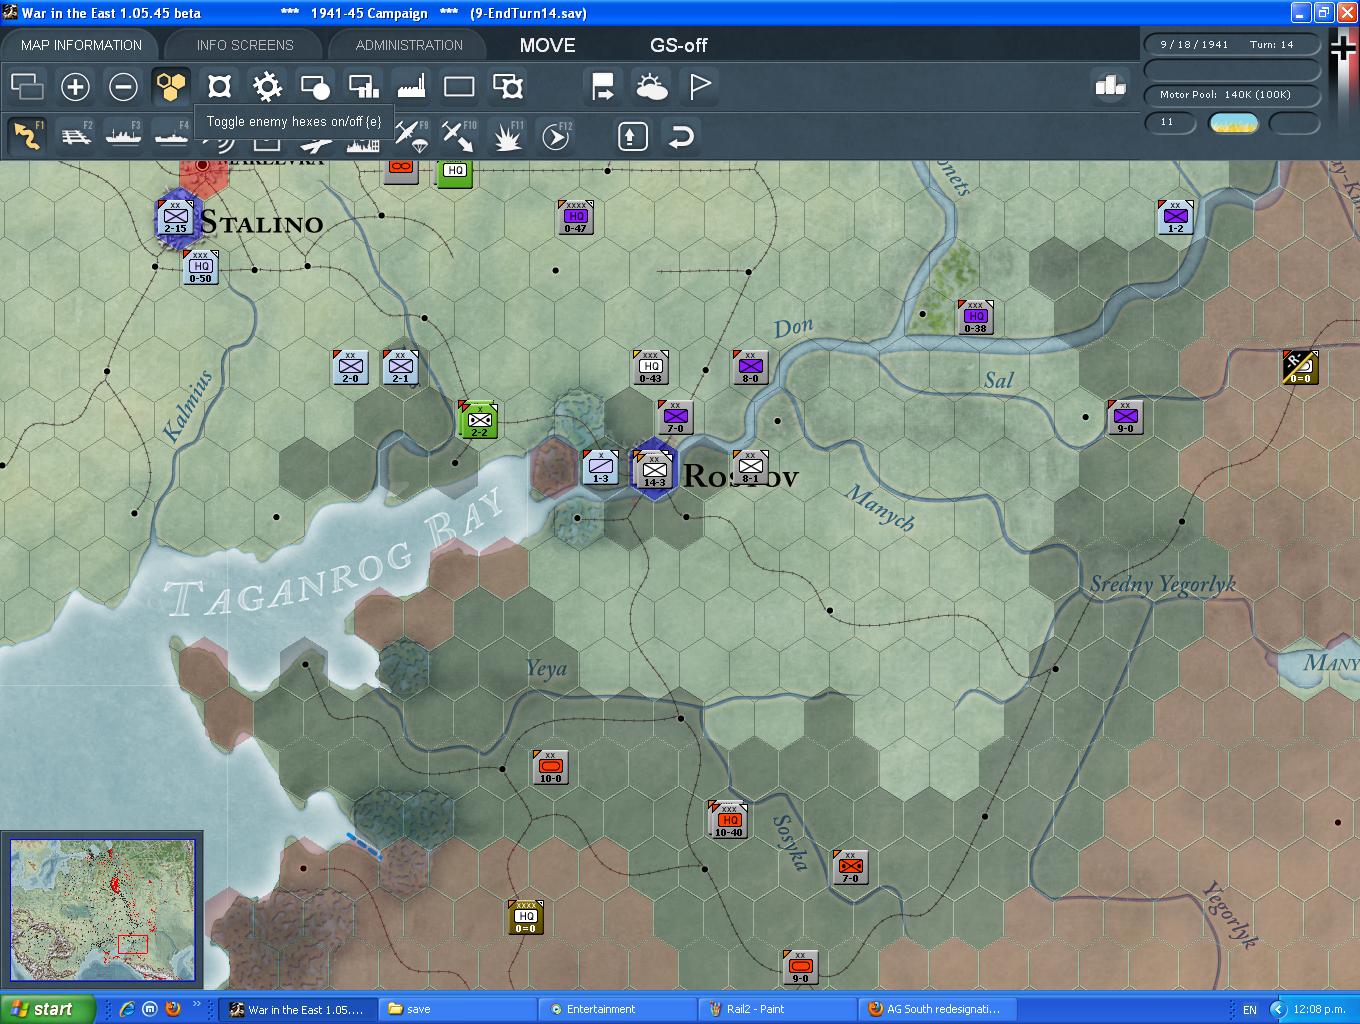Select the 14-3 unit at Rostov

pos(654,469)
